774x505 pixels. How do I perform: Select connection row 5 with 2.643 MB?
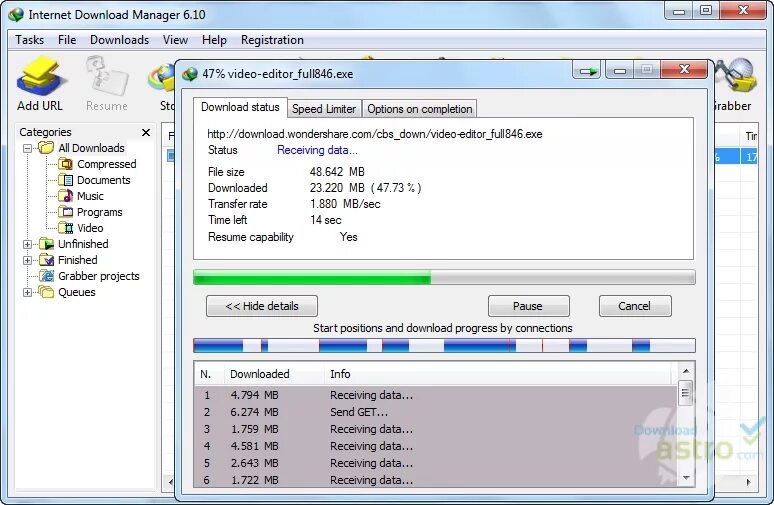[437, 463]
